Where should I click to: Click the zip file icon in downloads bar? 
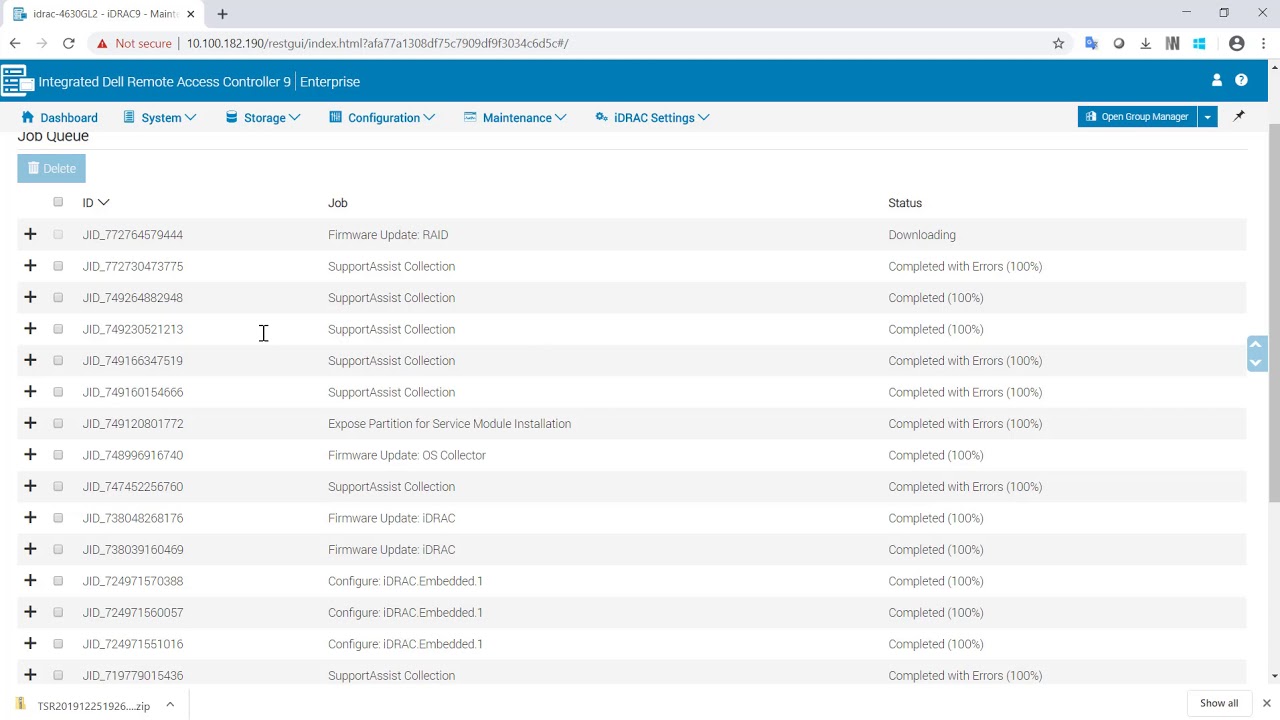(20, 705)
